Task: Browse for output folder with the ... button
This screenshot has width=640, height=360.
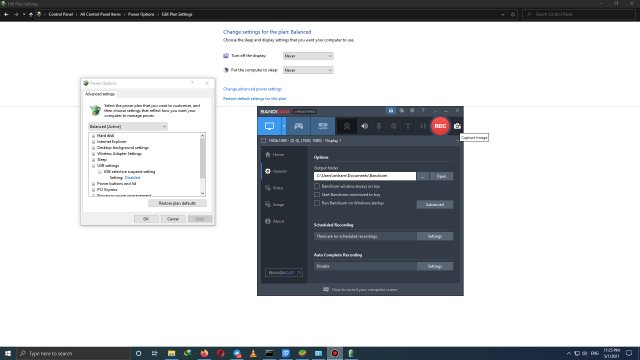Action: point(423,176)
